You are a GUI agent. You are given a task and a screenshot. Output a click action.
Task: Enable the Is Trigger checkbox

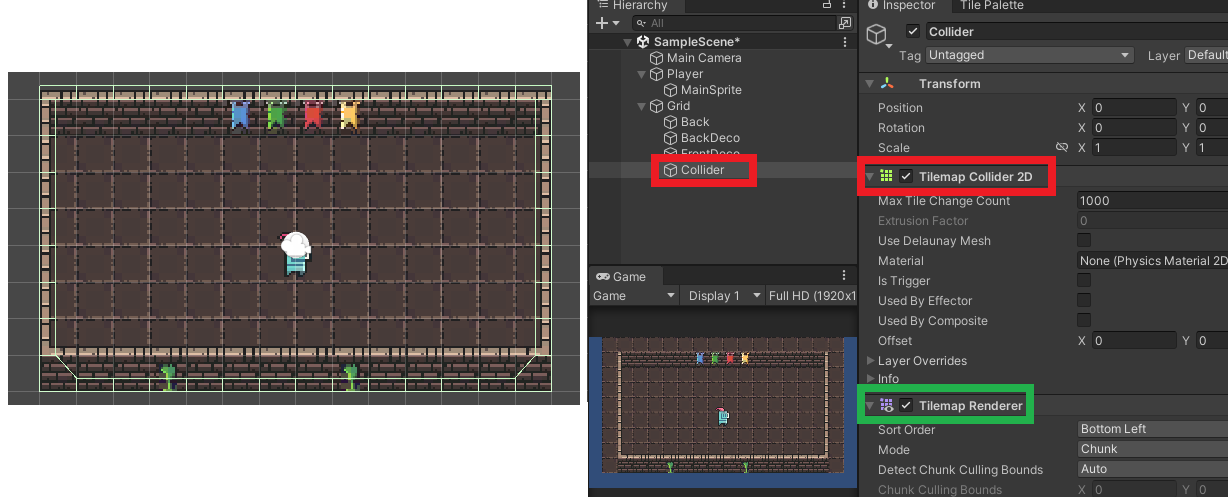1084,281
